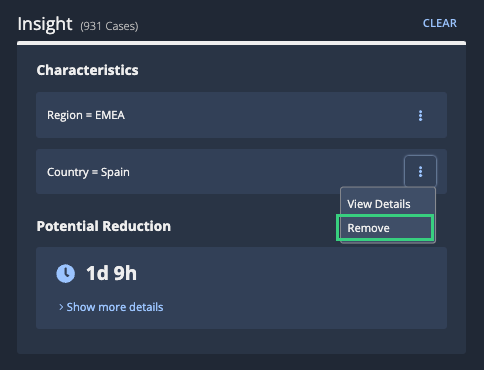484x370 pixels.
Task: Clear the insight with the CLEAR link
Action: coord(440,23)
